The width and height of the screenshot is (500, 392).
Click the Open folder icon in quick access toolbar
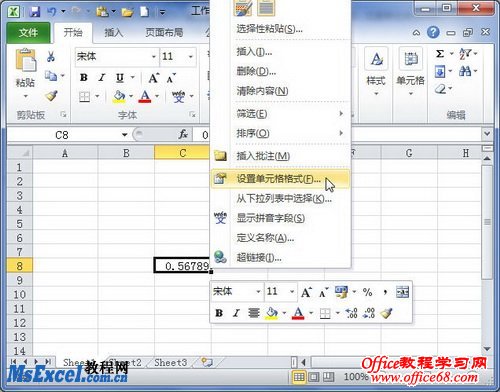point(128,12)
